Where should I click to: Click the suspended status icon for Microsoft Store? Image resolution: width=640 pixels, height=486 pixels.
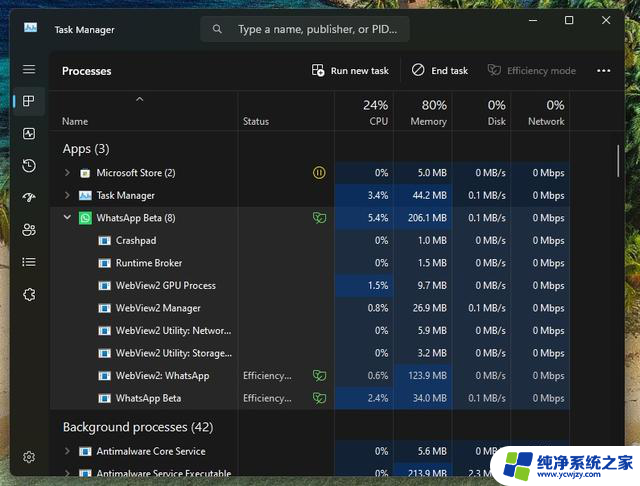(x=319, y=173)
